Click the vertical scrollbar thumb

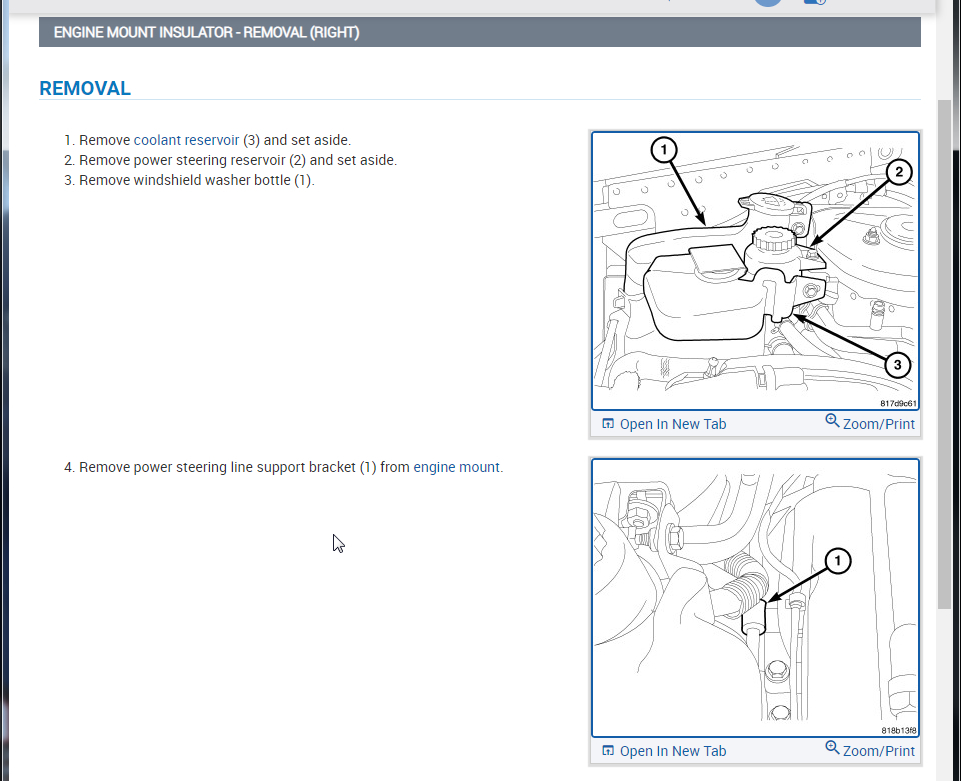click(944, 354)
